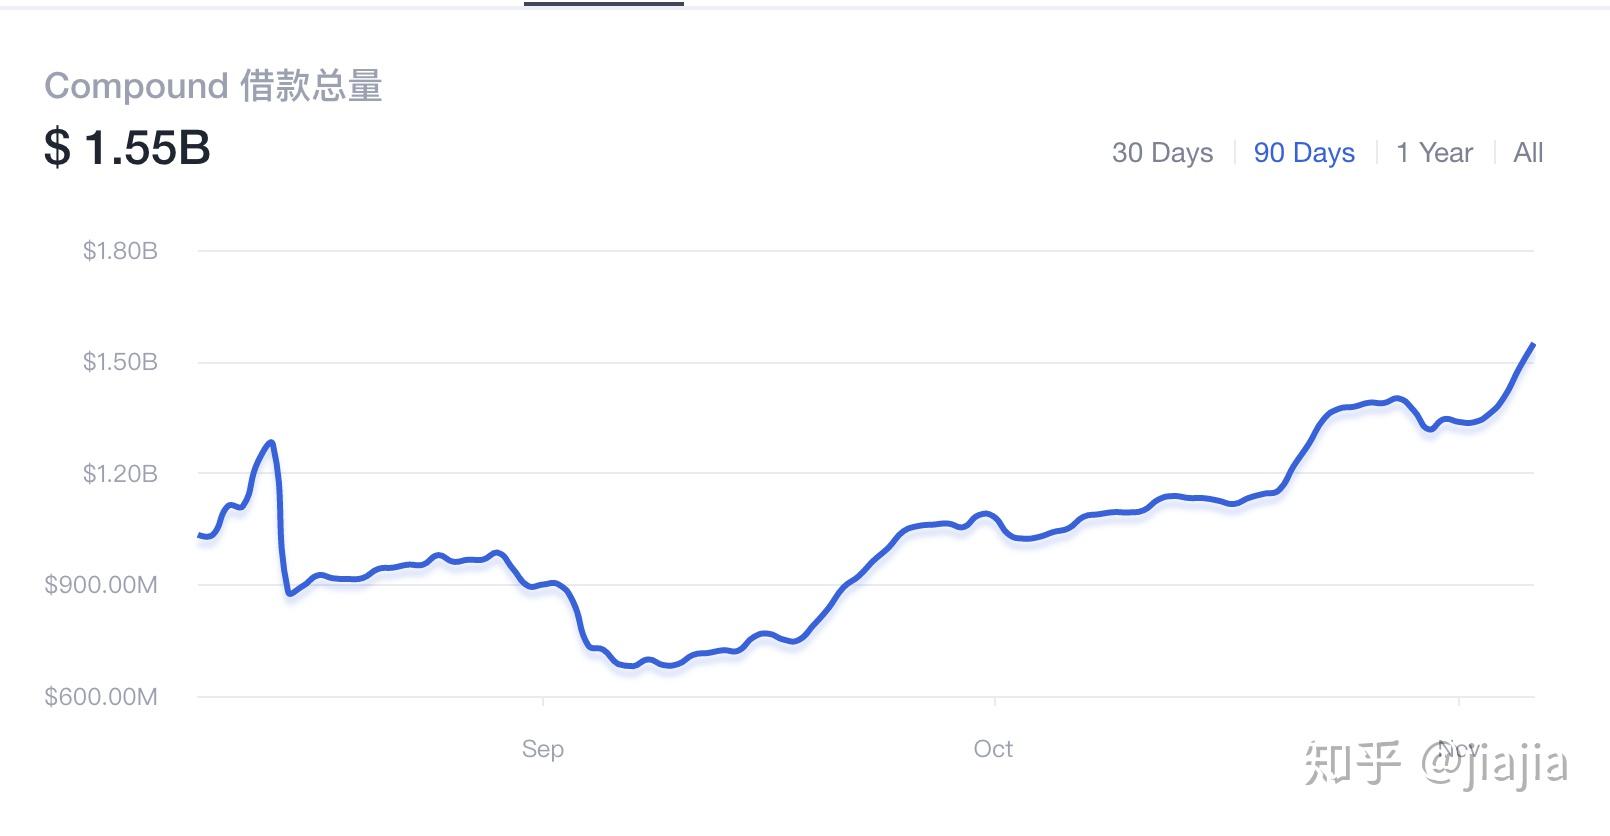Click the Sep x-axis label
1610x836 pixels.
[x=543, y=749]
